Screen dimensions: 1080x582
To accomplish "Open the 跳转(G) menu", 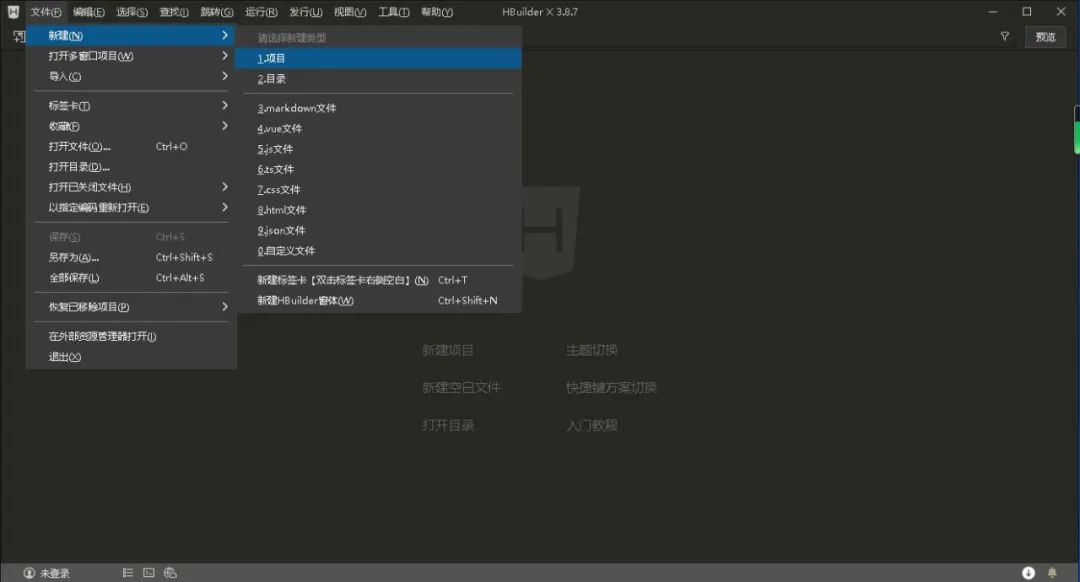I will click(x=217, y=12).
